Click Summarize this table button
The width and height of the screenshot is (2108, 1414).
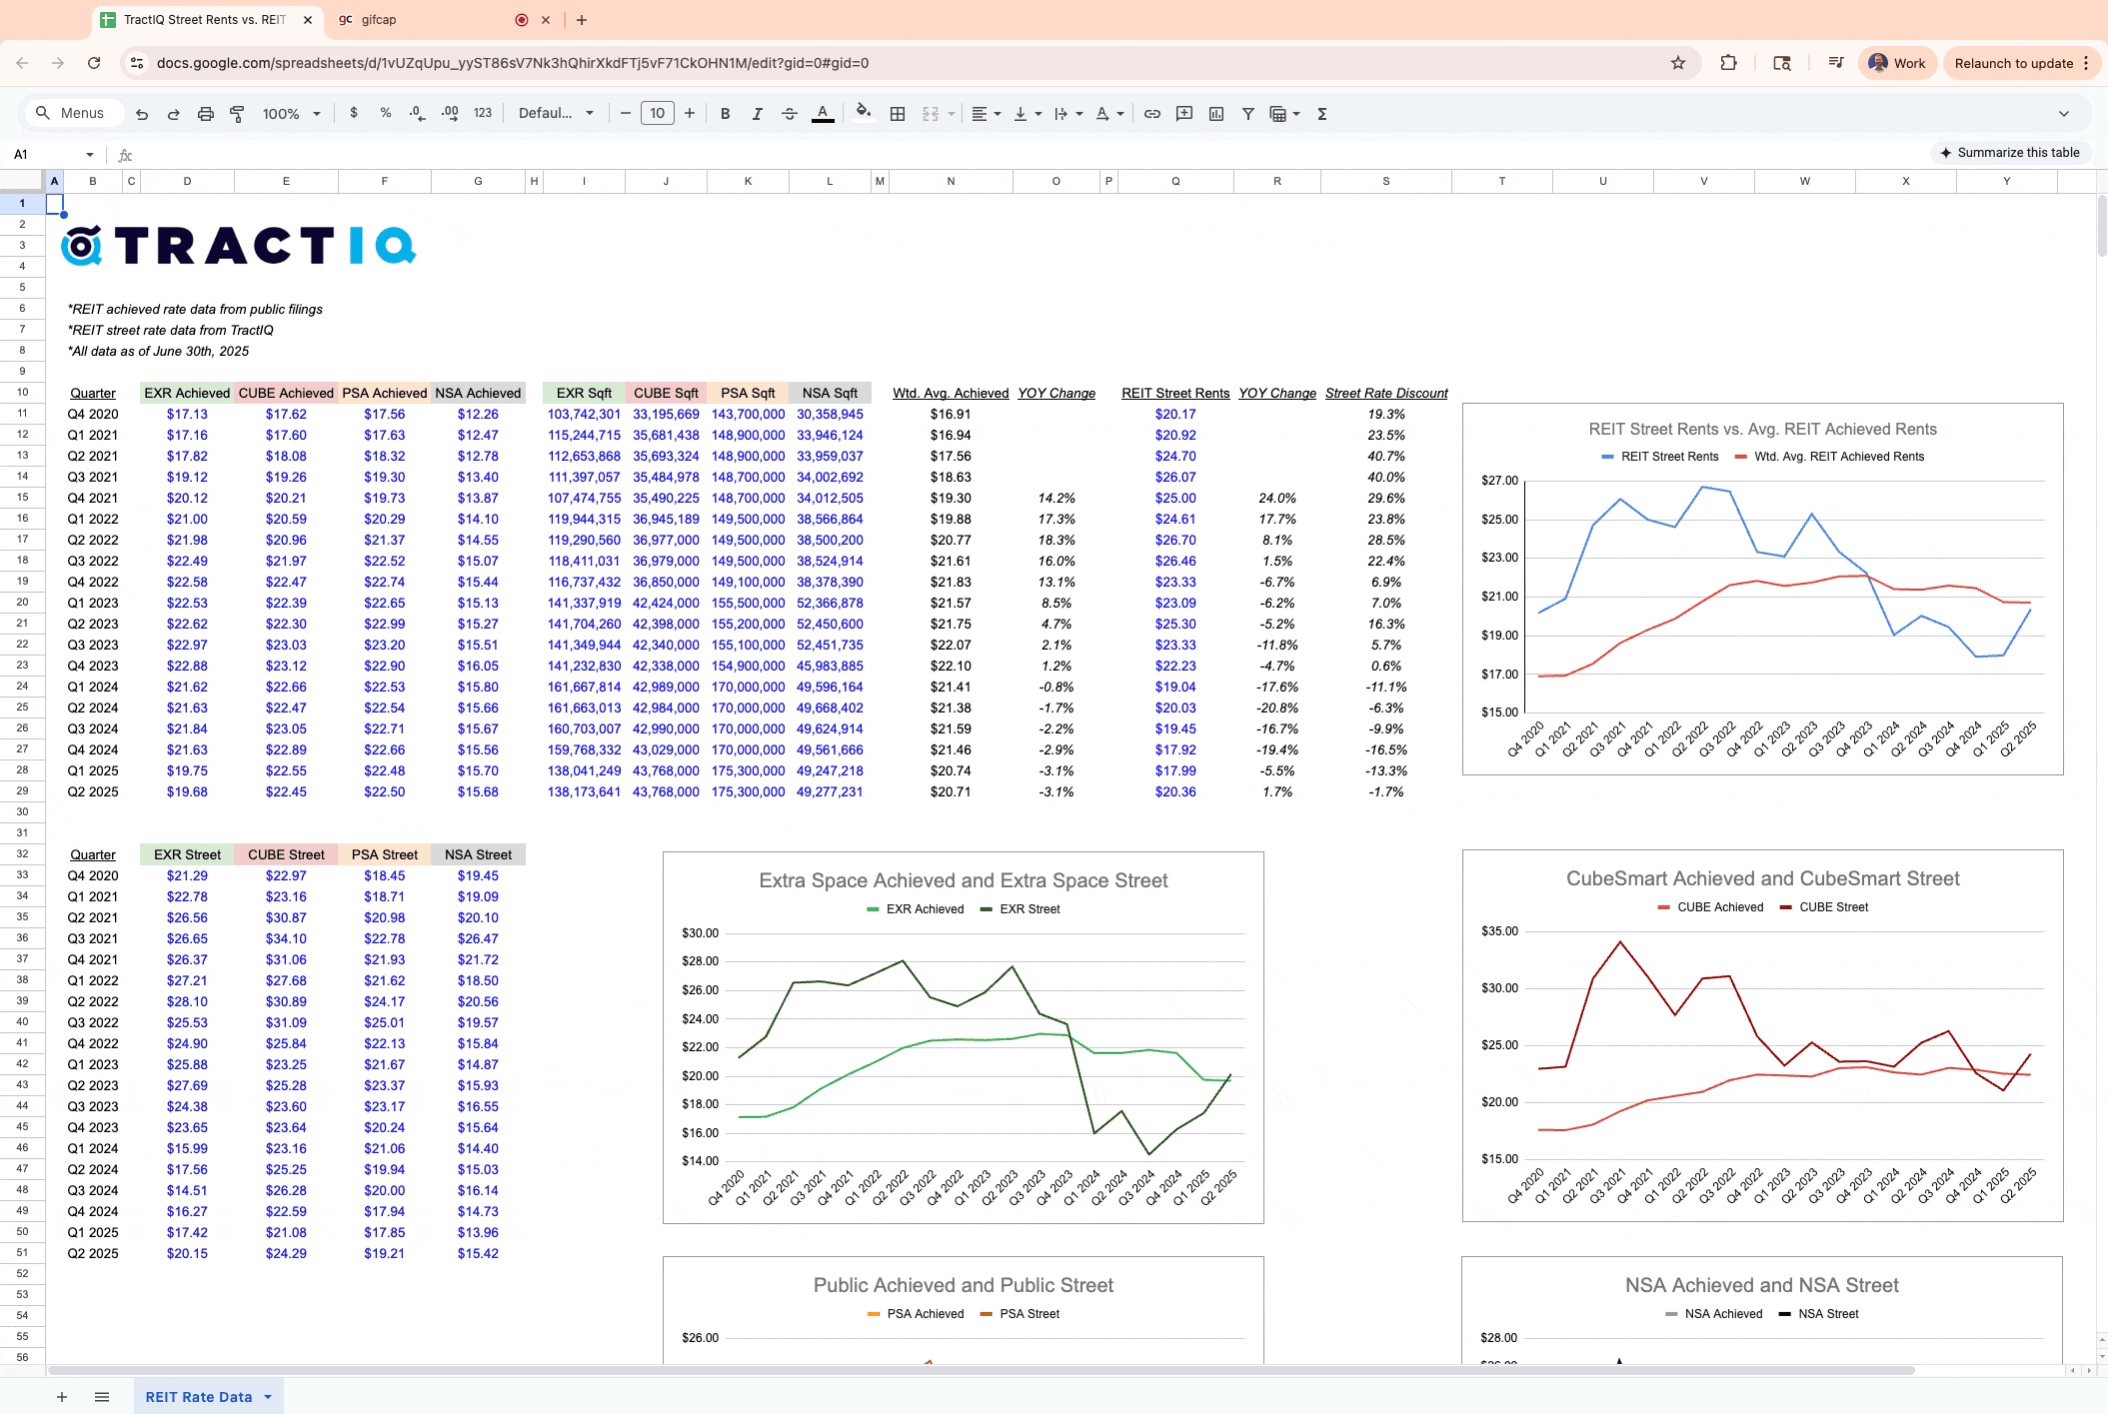click(2010, 153)
